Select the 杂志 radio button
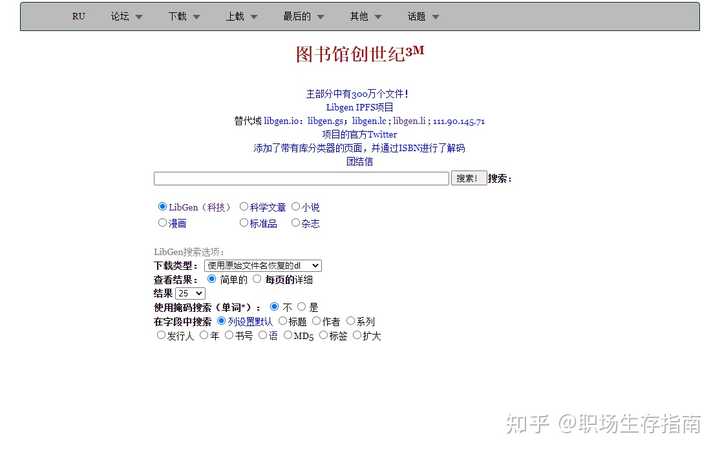This screenshot has width=720, height=454. click(x=296, y=223)
